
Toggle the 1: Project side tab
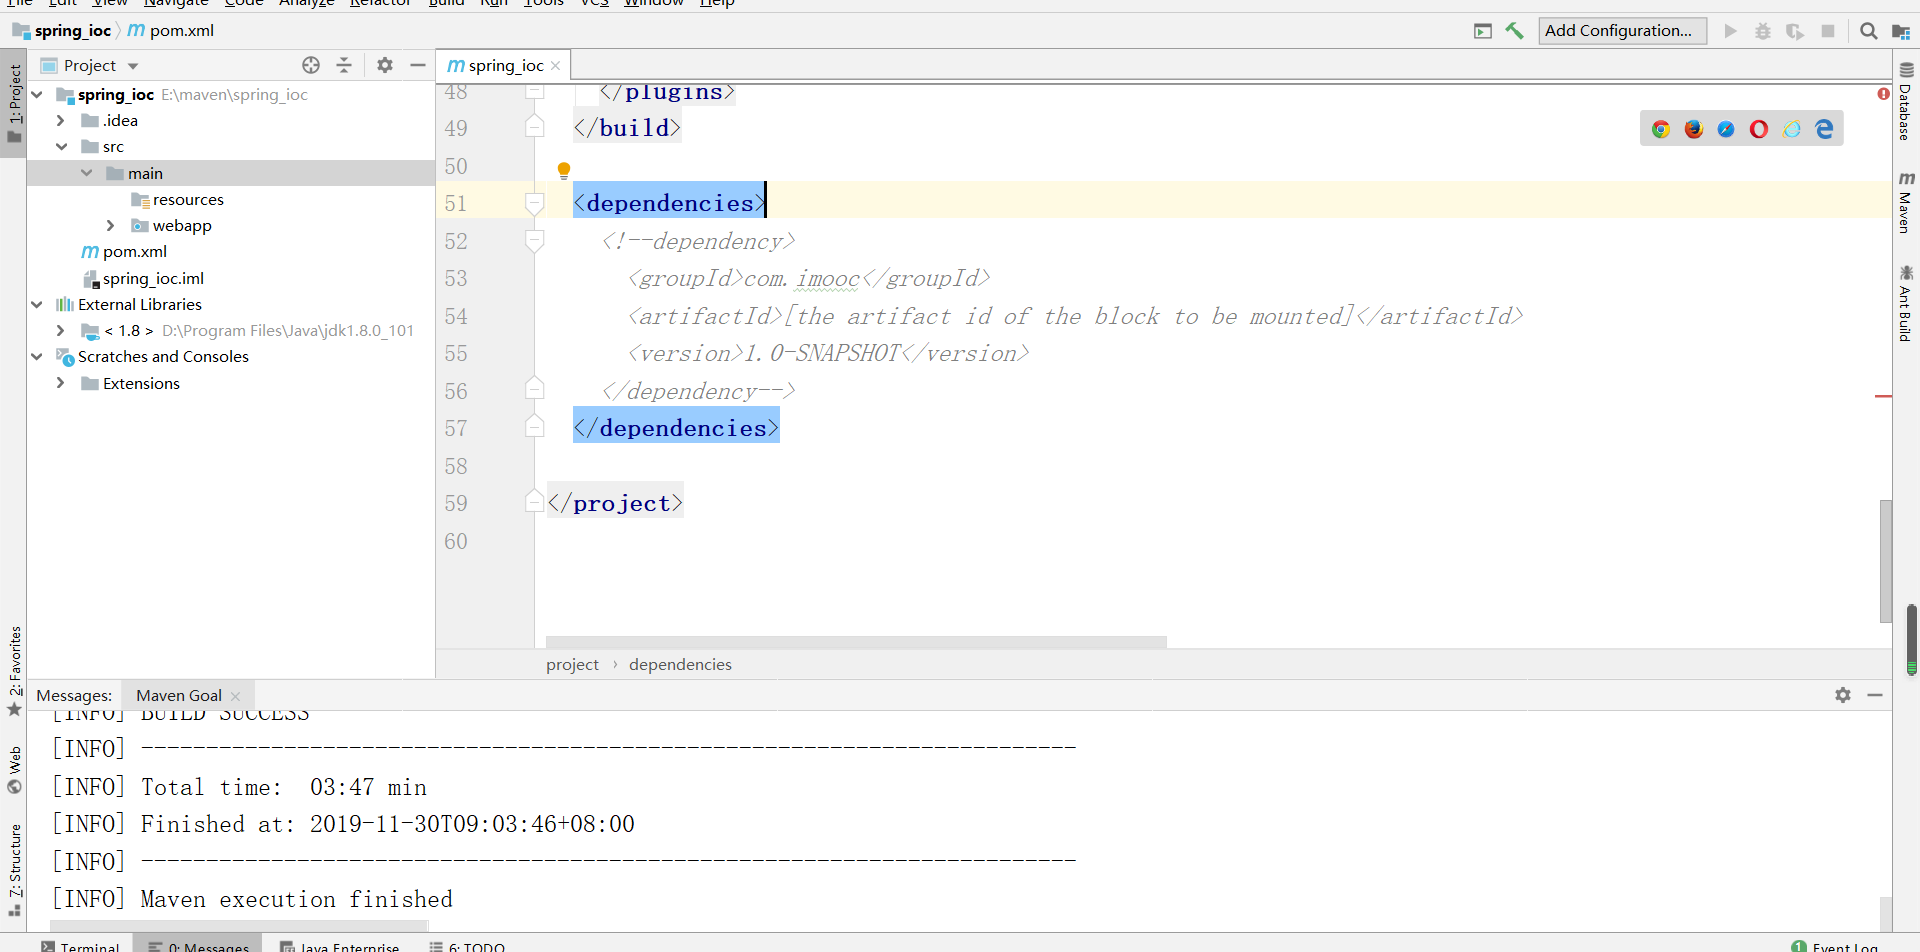14,103
